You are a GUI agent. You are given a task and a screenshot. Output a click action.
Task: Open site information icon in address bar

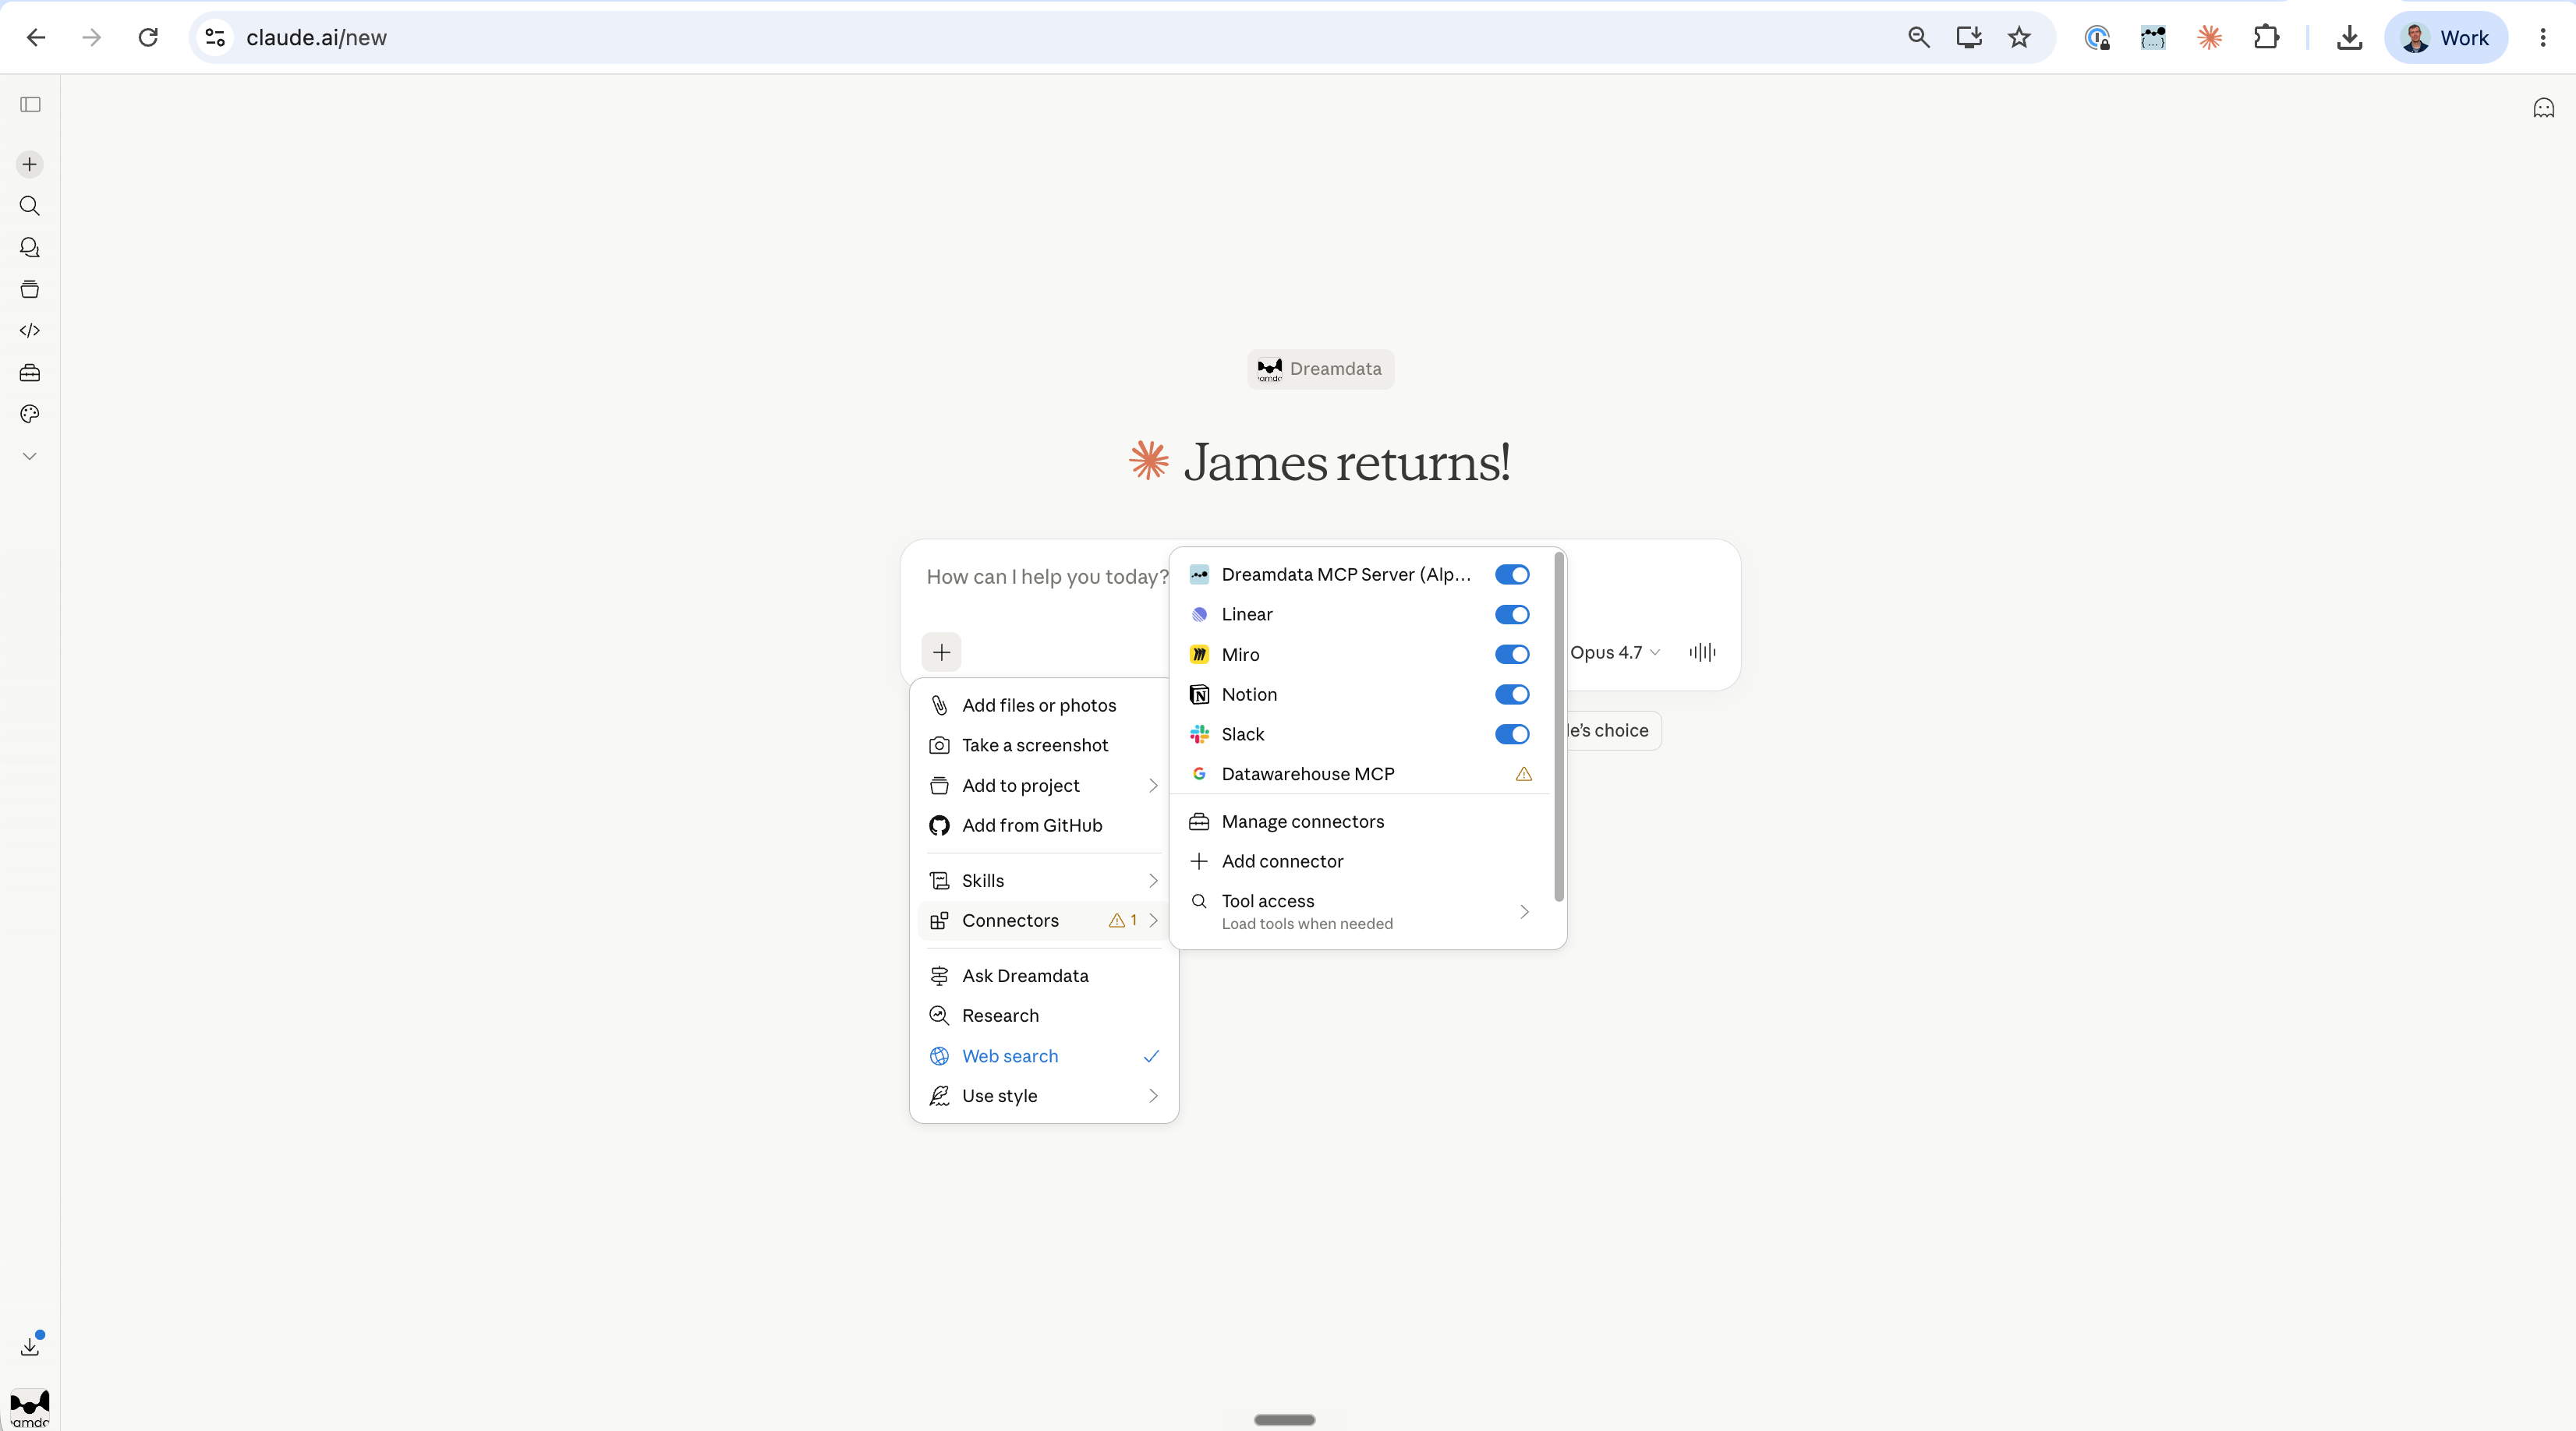215,38
